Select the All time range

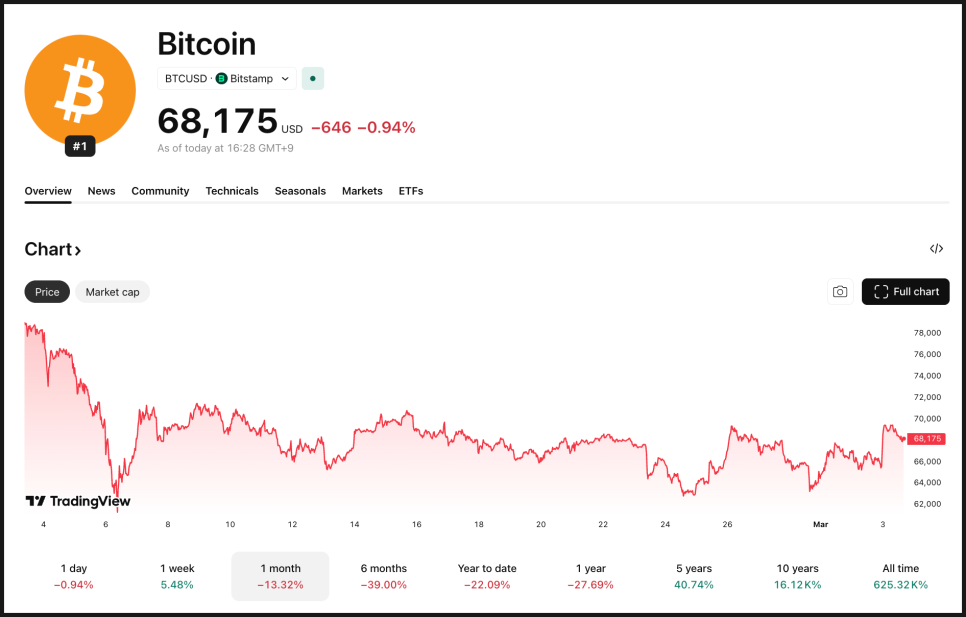click(900, 576)
